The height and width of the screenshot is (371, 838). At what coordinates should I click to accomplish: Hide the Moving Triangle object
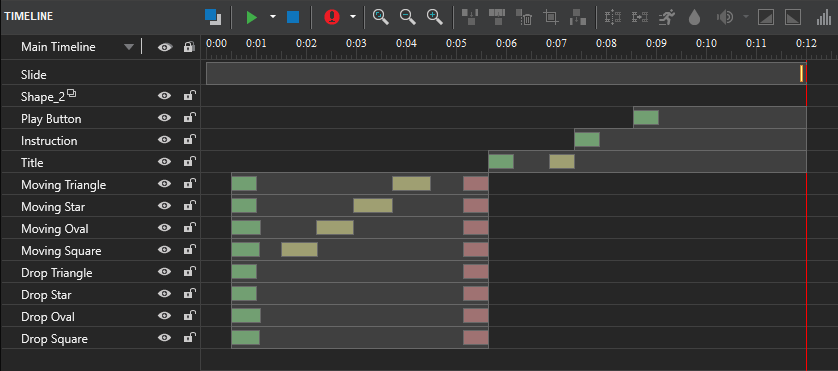[x=165, y=184]
